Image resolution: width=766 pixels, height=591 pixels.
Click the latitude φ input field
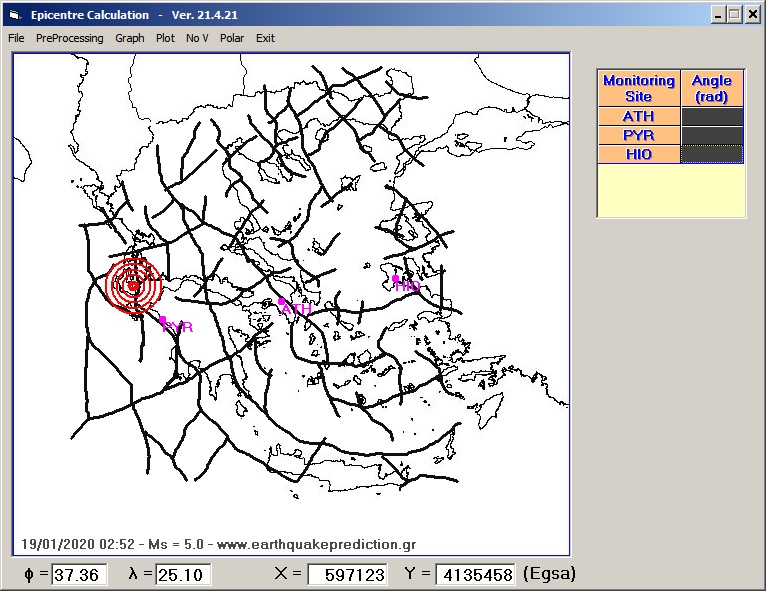click(80, 575)
